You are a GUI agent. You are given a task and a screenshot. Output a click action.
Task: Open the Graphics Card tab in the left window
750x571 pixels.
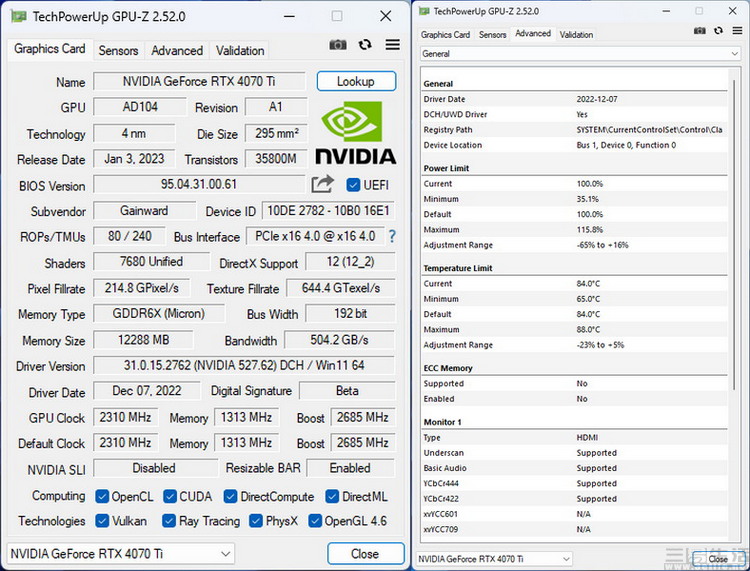coord(49,49)
